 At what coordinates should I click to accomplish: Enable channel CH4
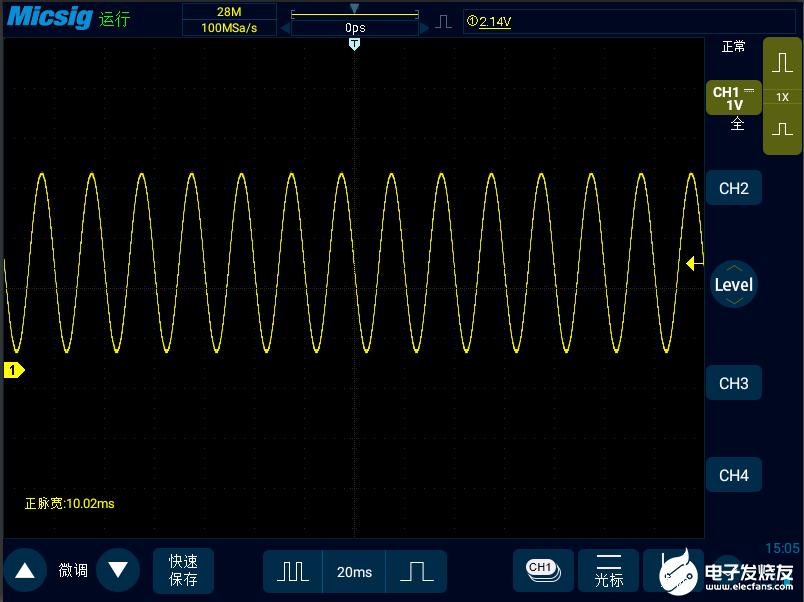734,475
